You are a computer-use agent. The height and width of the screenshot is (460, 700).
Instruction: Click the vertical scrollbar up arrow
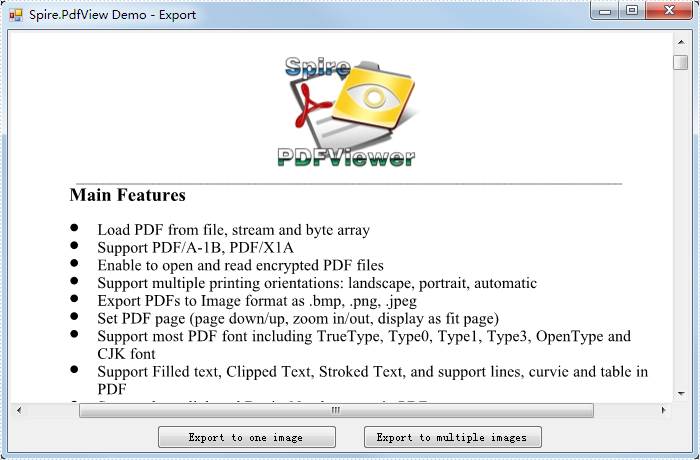pos(681,42)
